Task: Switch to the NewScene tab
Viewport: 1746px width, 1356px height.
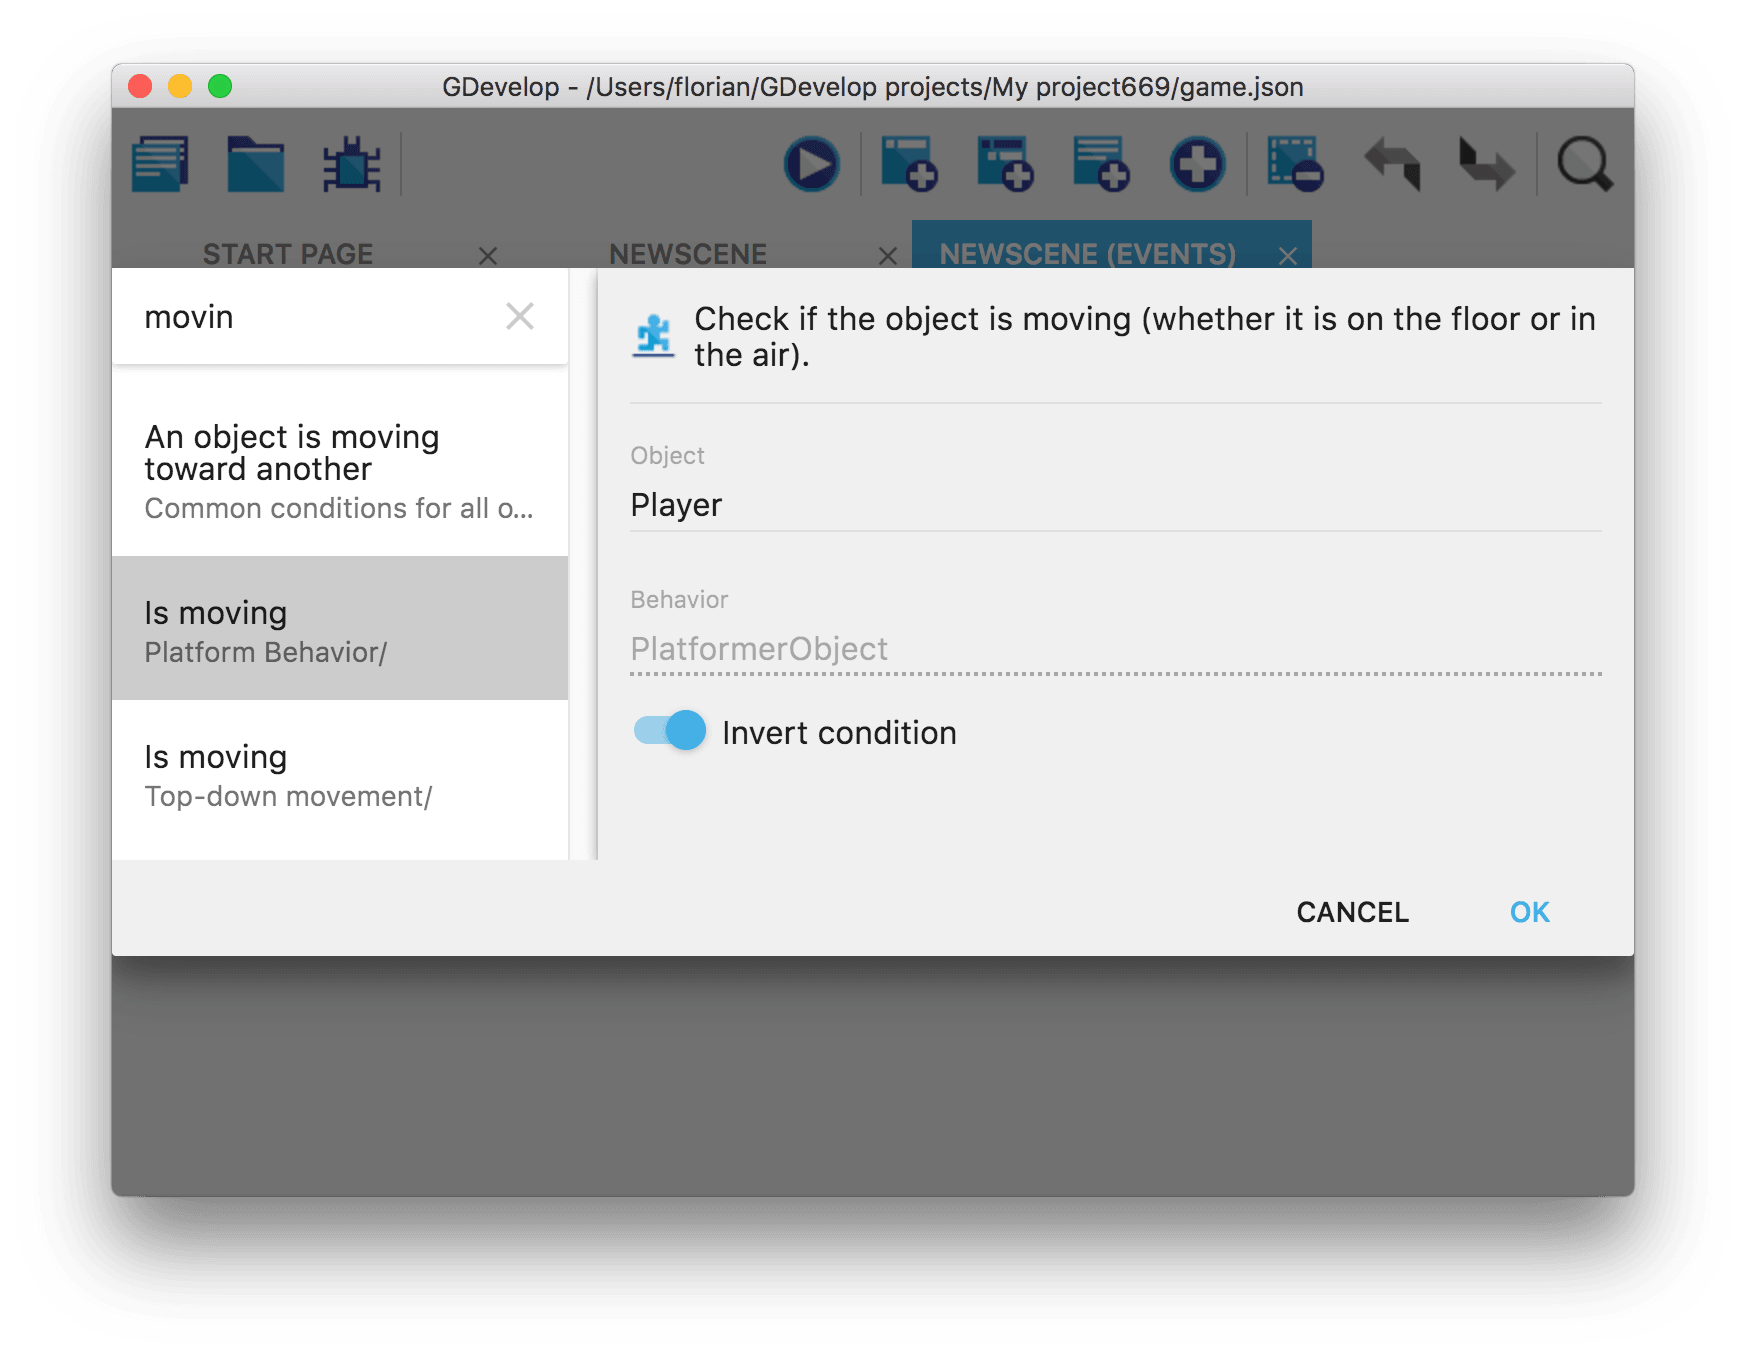Action: pyautogui.click(x=688, y=254)
